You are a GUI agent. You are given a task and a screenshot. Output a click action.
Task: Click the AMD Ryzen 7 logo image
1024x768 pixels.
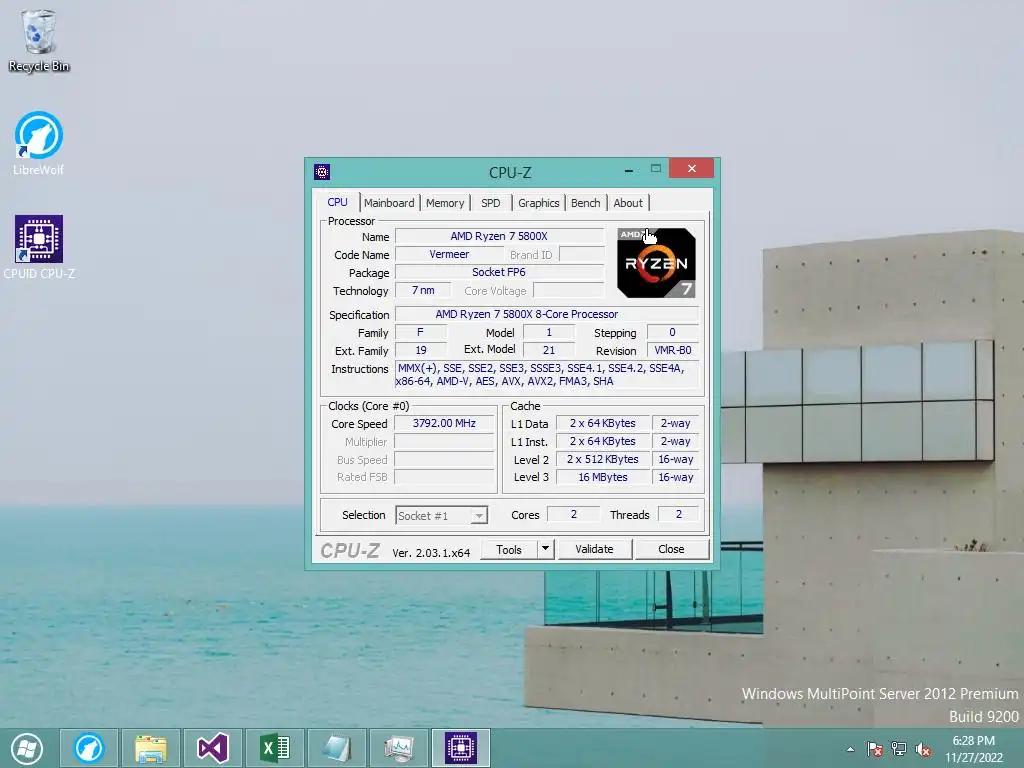(x=656, y=263)
